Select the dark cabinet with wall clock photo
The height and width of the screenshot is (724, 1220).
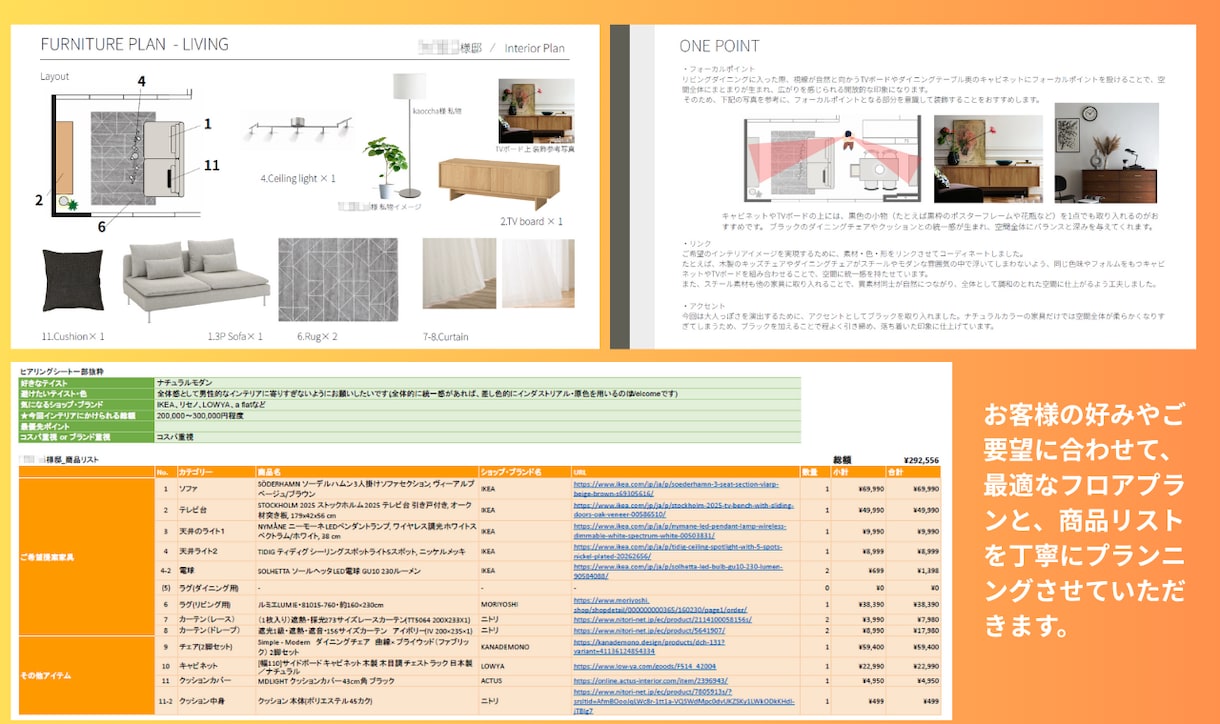click(1106, 153)
